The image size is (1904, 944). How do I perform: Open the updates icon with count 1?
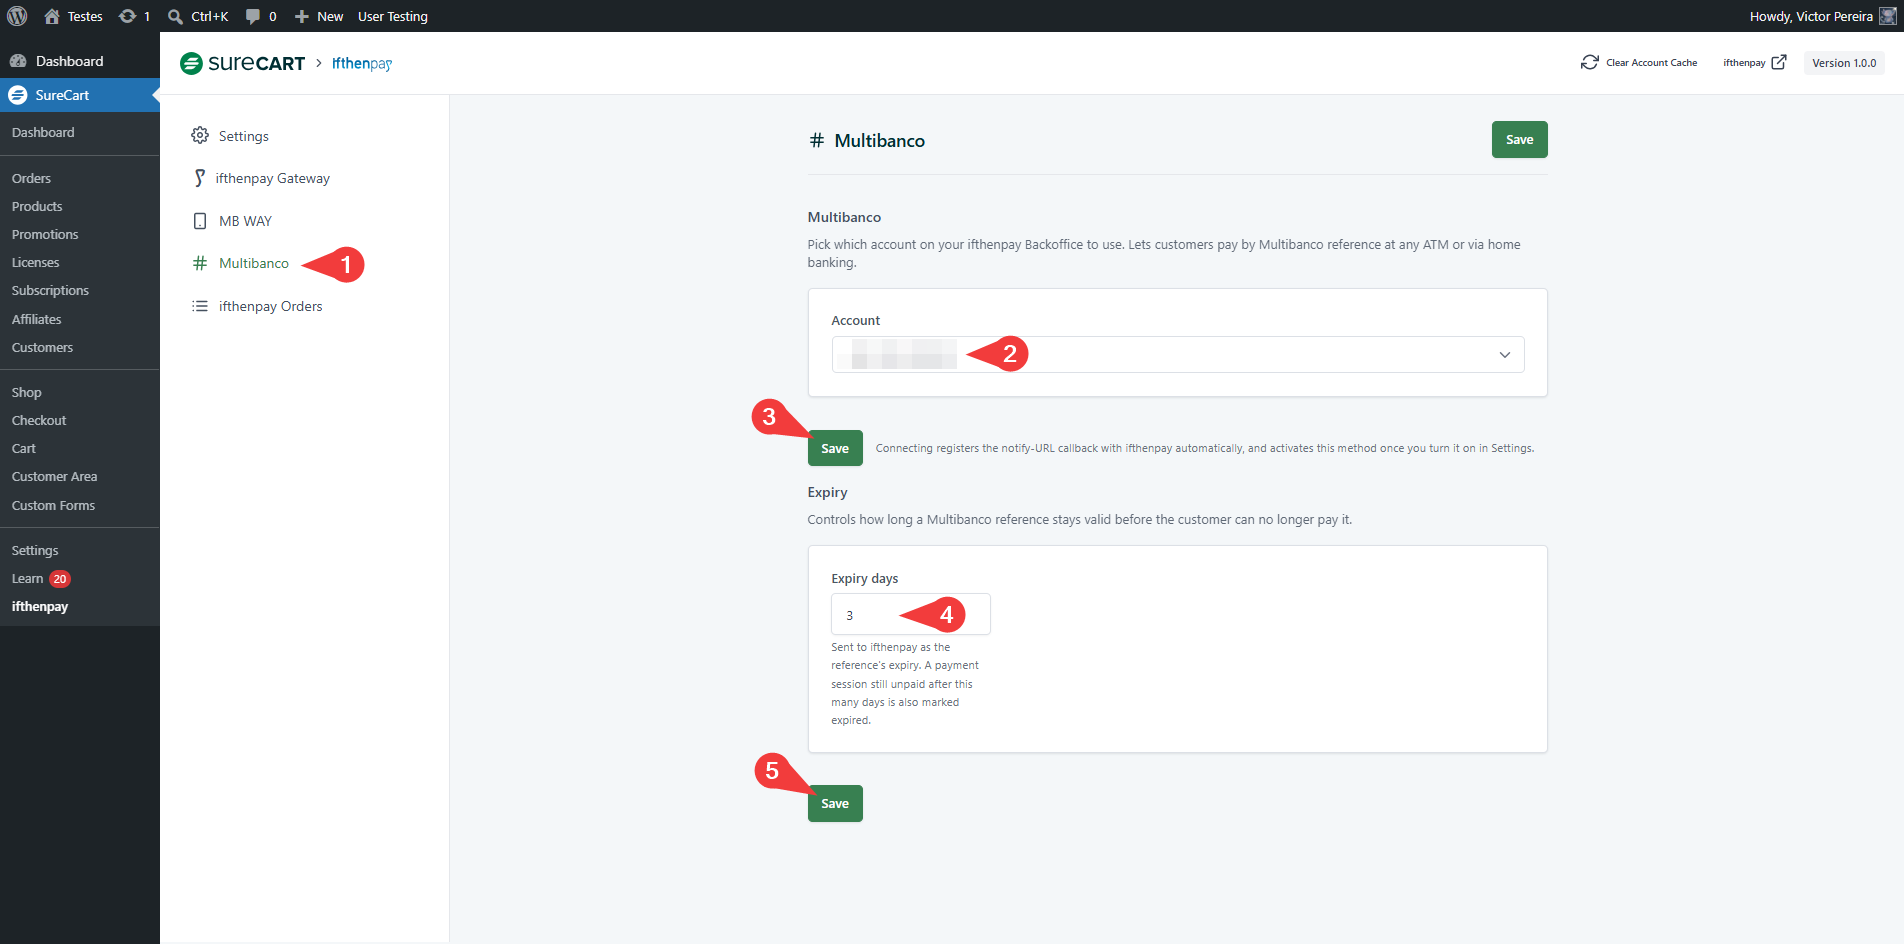[127, 16]
